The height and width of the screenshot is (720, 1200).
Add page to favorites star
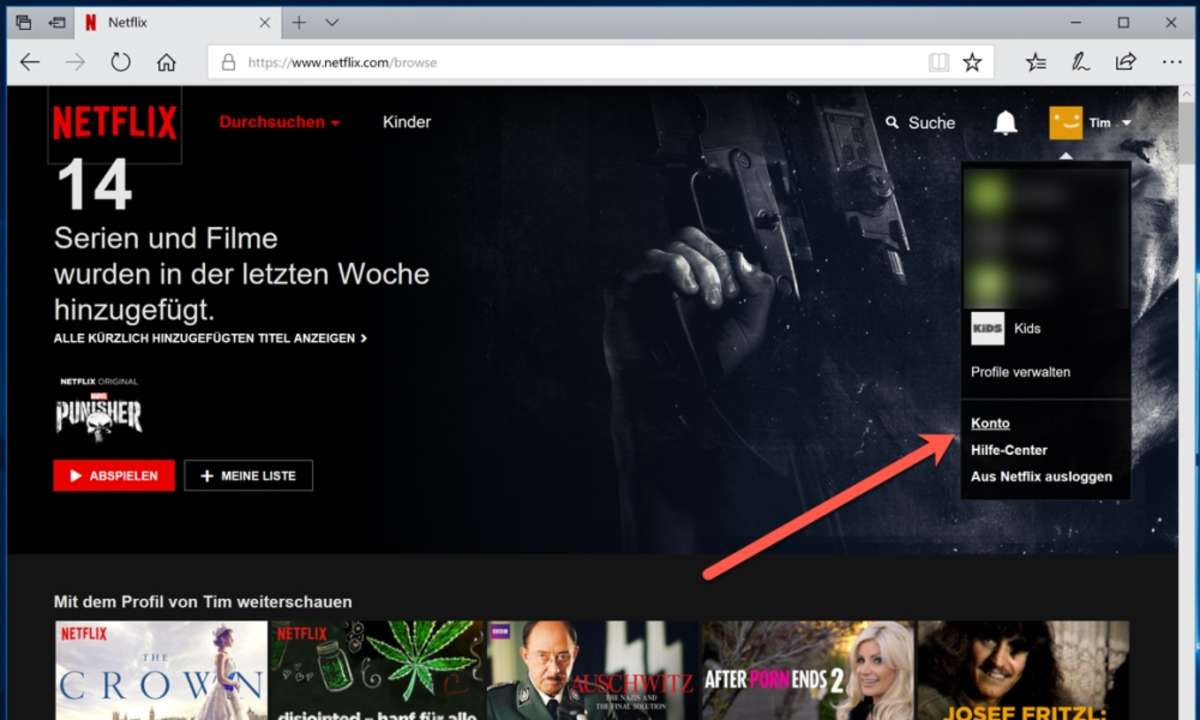tap(972, 62)
